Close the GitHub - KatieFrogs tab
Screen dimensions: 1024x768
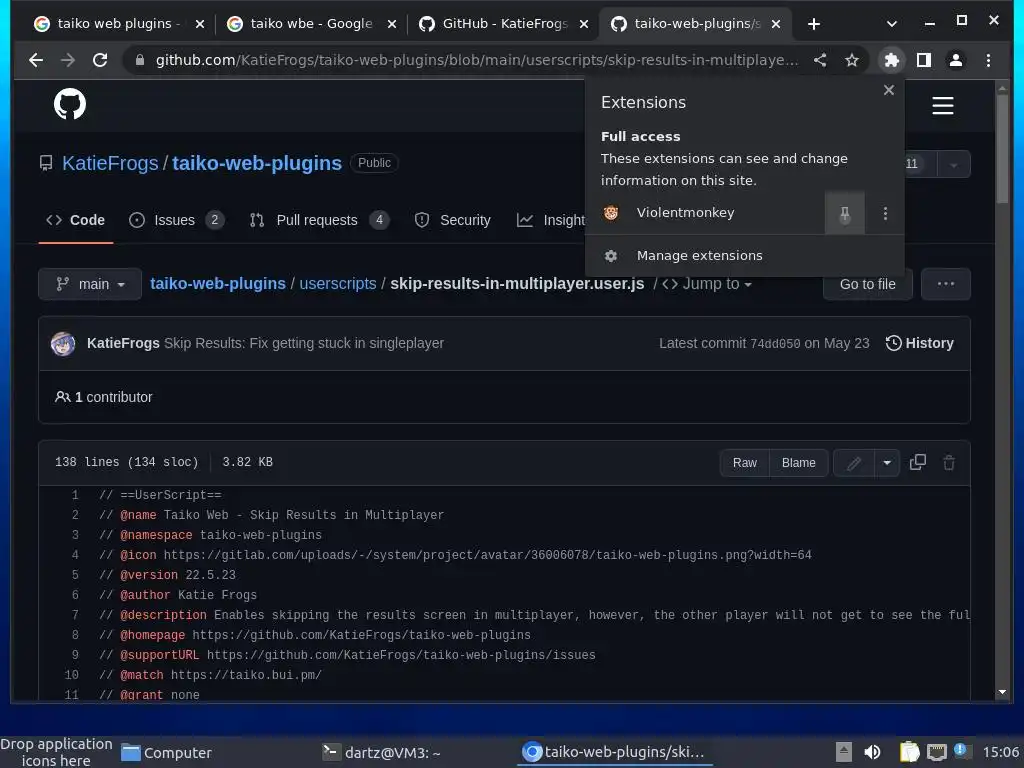click(584, 24)
